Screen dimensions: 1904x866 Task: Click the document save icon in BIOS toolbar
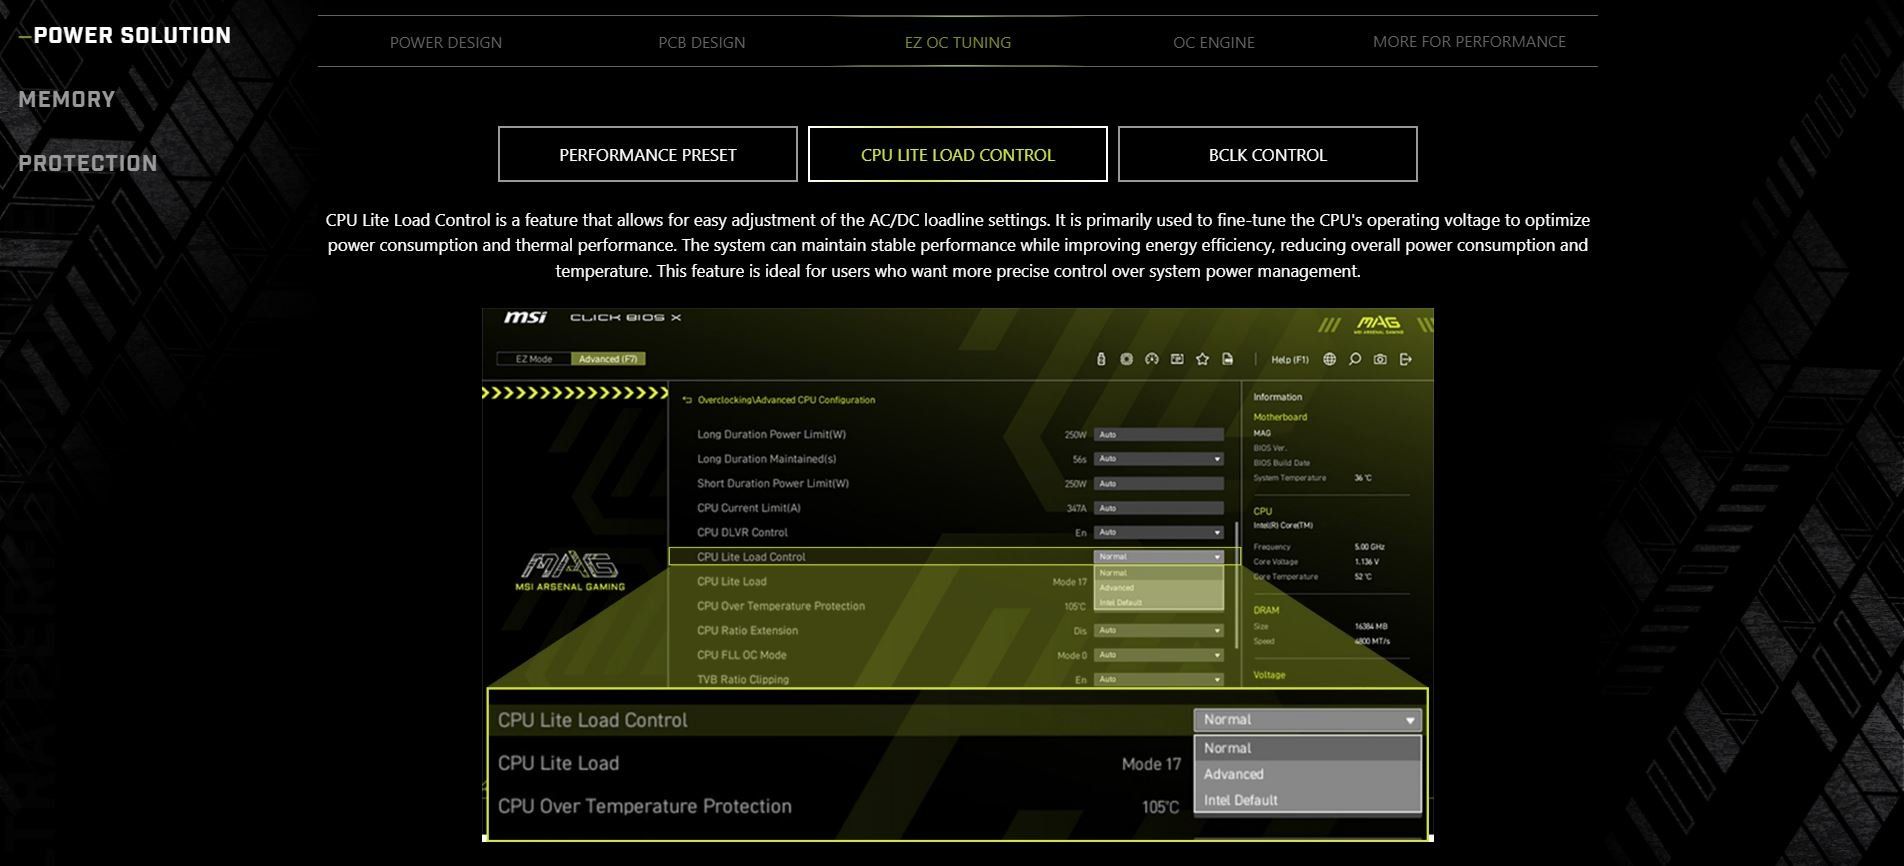click(1227, 359)
